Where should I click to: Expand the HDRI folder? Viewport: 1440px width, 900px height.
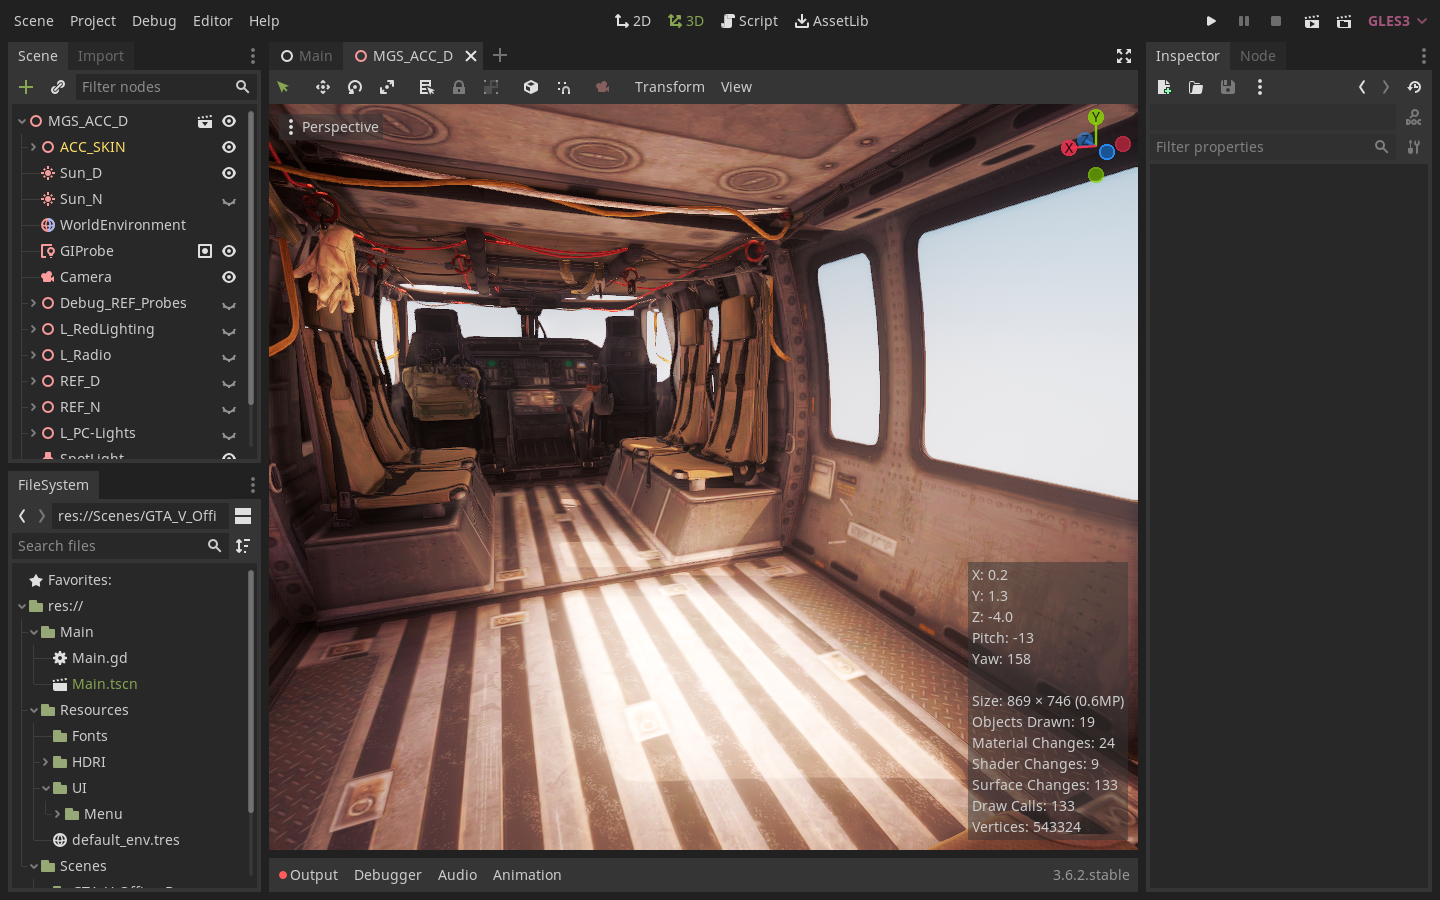pos(45,762)
